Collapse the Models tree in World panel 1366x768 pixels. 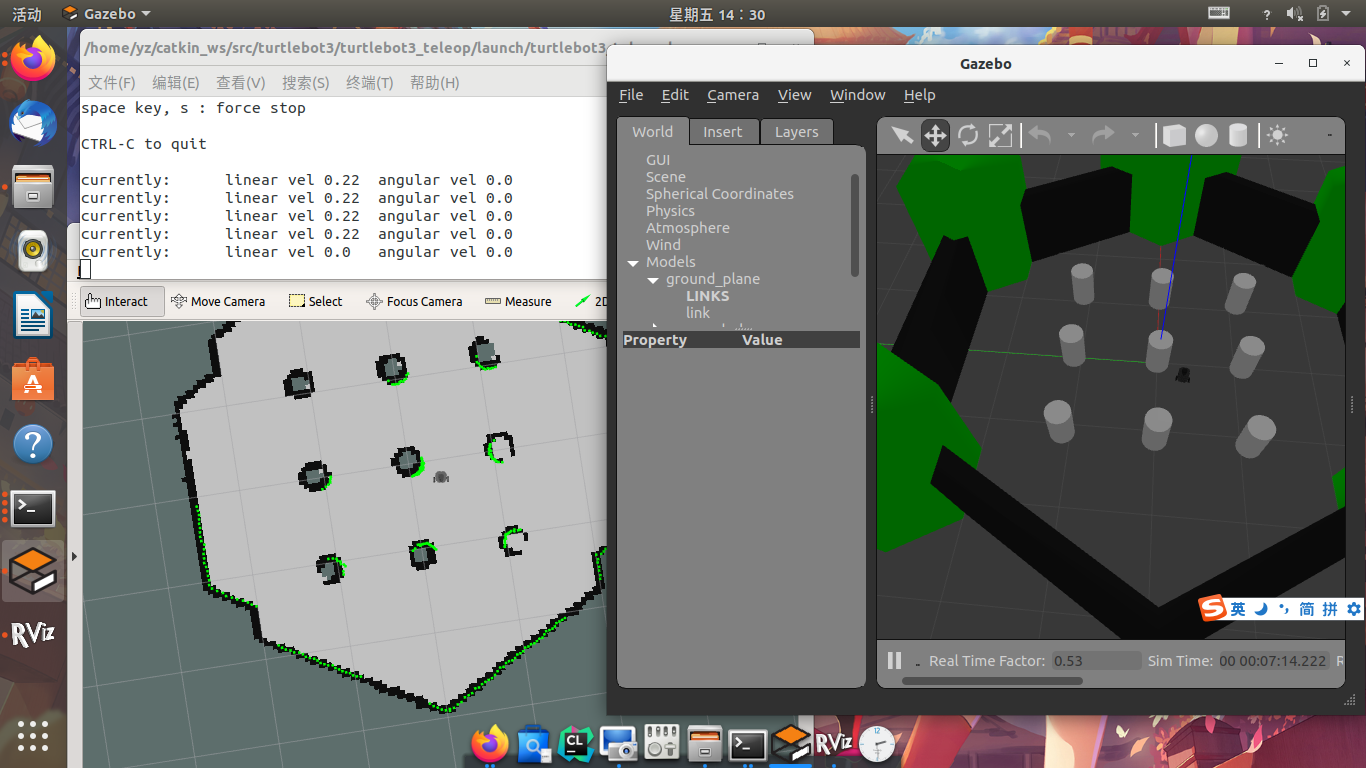tap(633, 261)
